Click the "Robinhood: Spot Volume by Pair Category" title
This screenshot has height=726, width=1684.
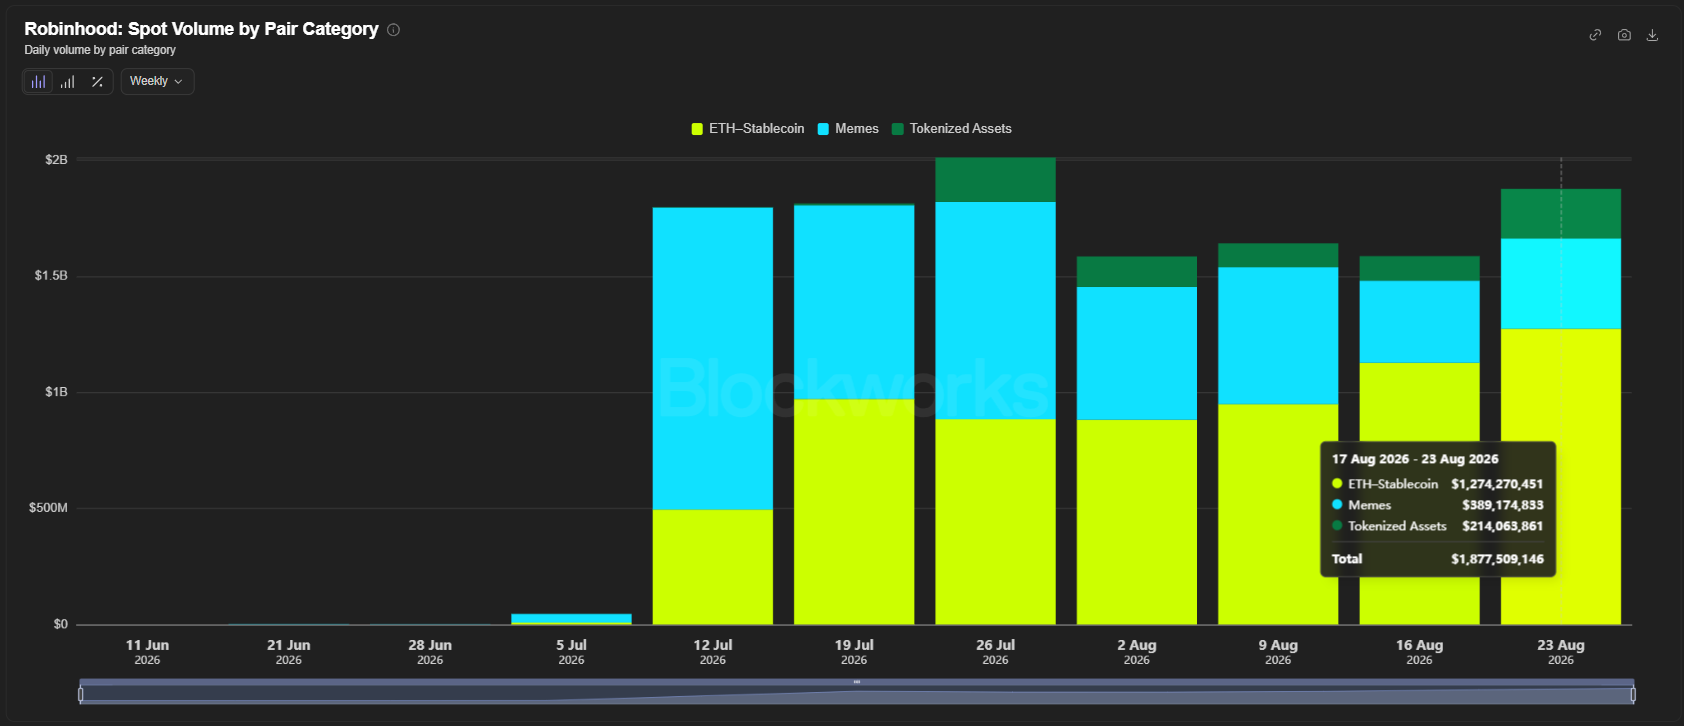pyautogui.click(x=201, y=29)
